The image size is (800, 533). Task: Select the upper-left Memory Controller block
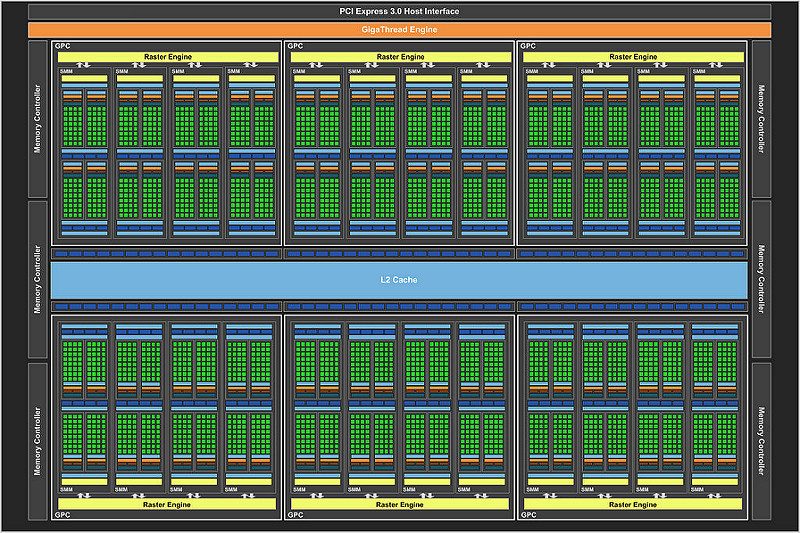(38, 120)
